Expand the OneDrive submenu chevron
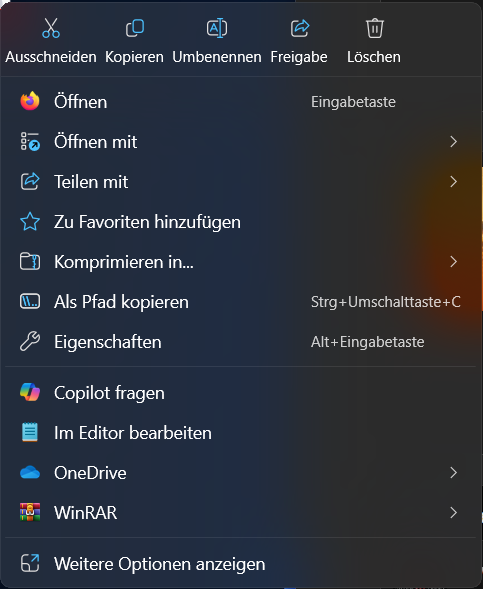Screen dimensions: 483x589 click(x=453, y=473)
